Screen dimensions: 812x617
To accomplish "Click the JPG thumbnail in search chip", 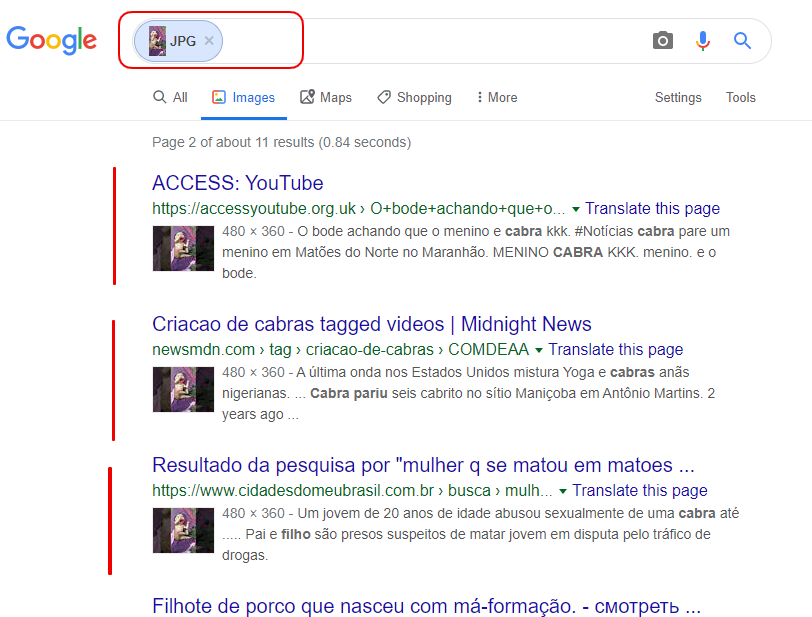I will (157, 41).
